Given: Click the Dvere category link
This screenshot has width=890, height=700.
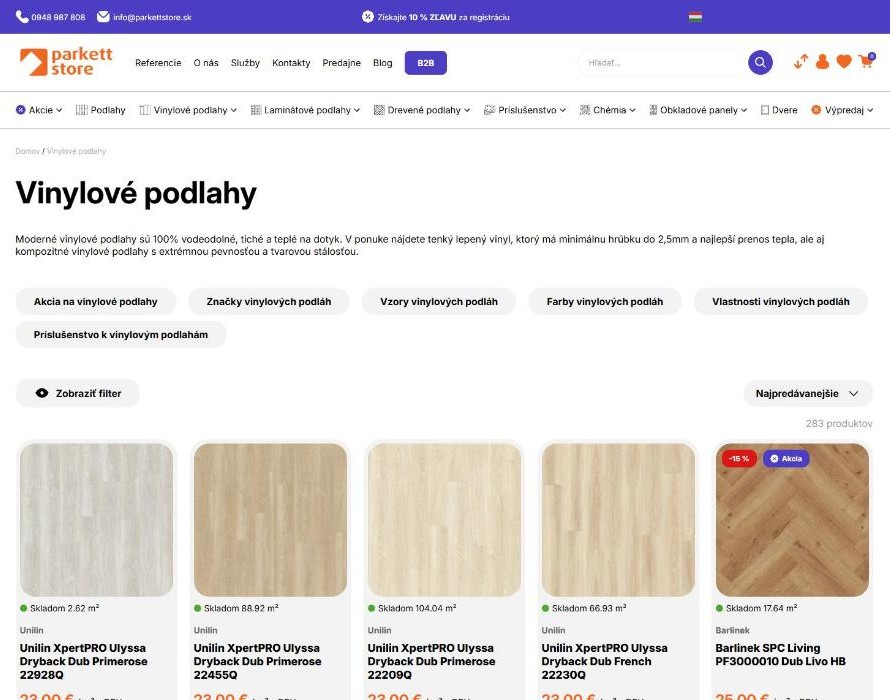Looking at the screenshot, I should click(x=784, y=110).
